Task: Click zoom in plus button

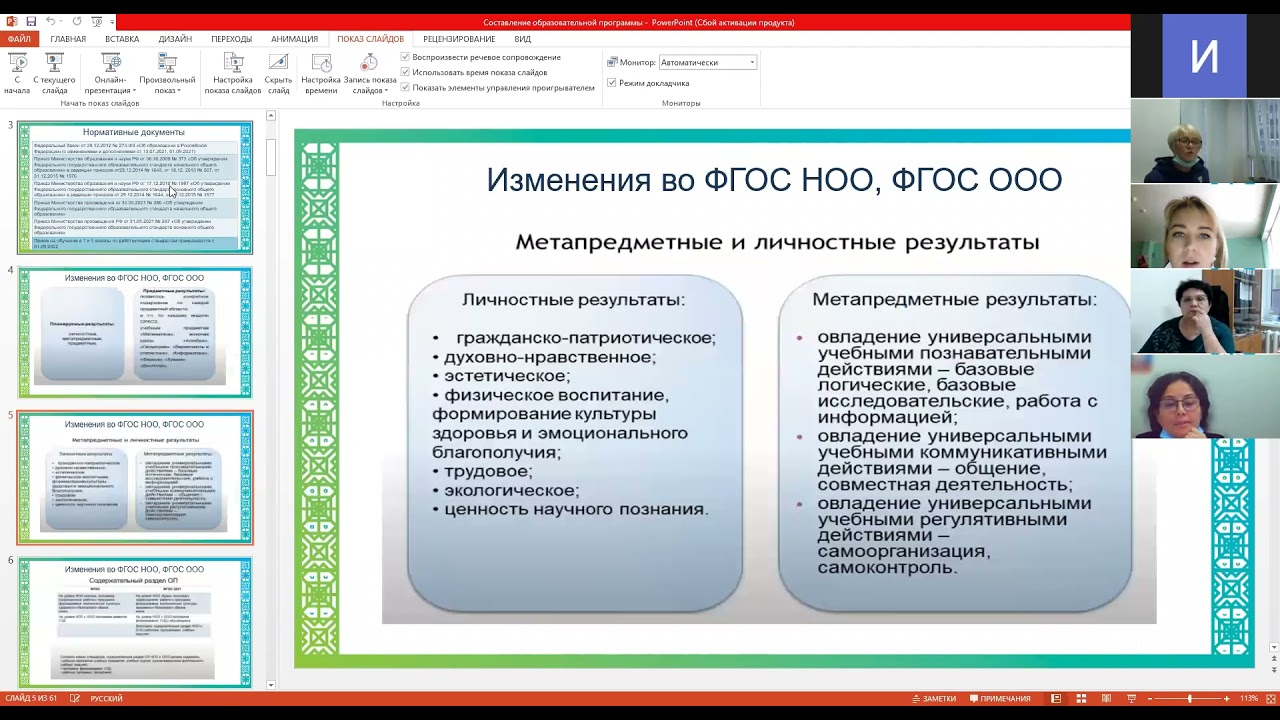Action: (1227, 698)
